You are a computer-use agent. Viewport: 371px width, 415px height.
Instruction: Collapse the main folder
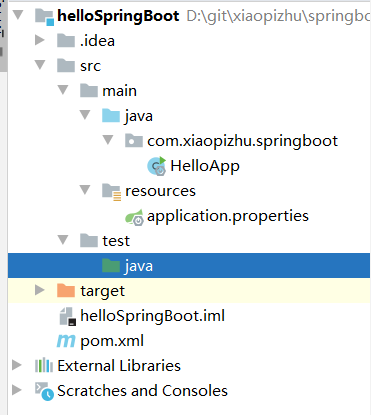point(63,90)
